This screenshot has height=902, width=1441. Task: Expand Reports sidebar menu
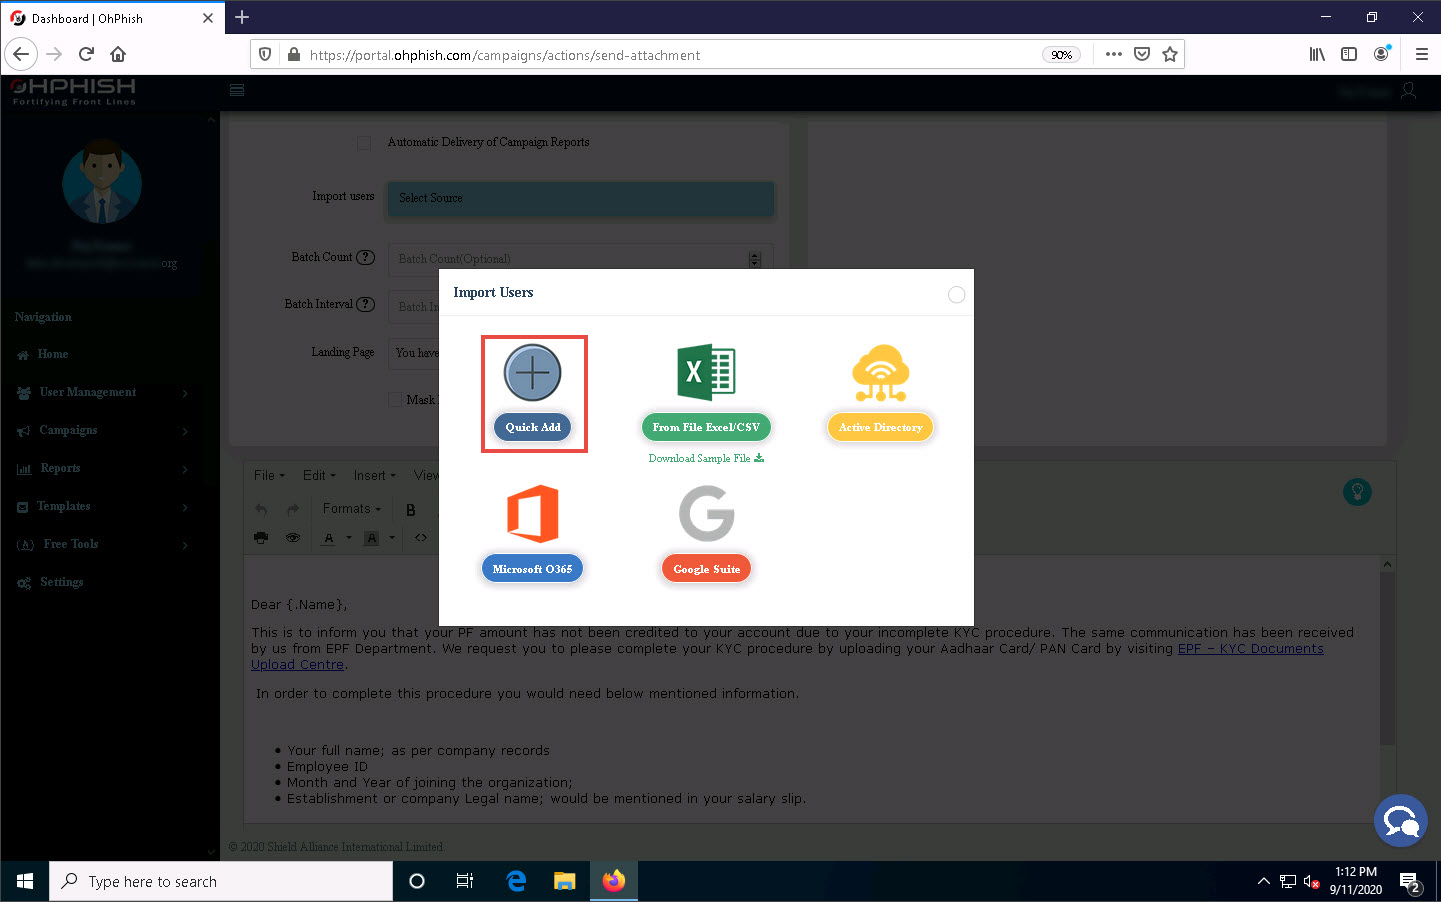[x=102, y=468]
